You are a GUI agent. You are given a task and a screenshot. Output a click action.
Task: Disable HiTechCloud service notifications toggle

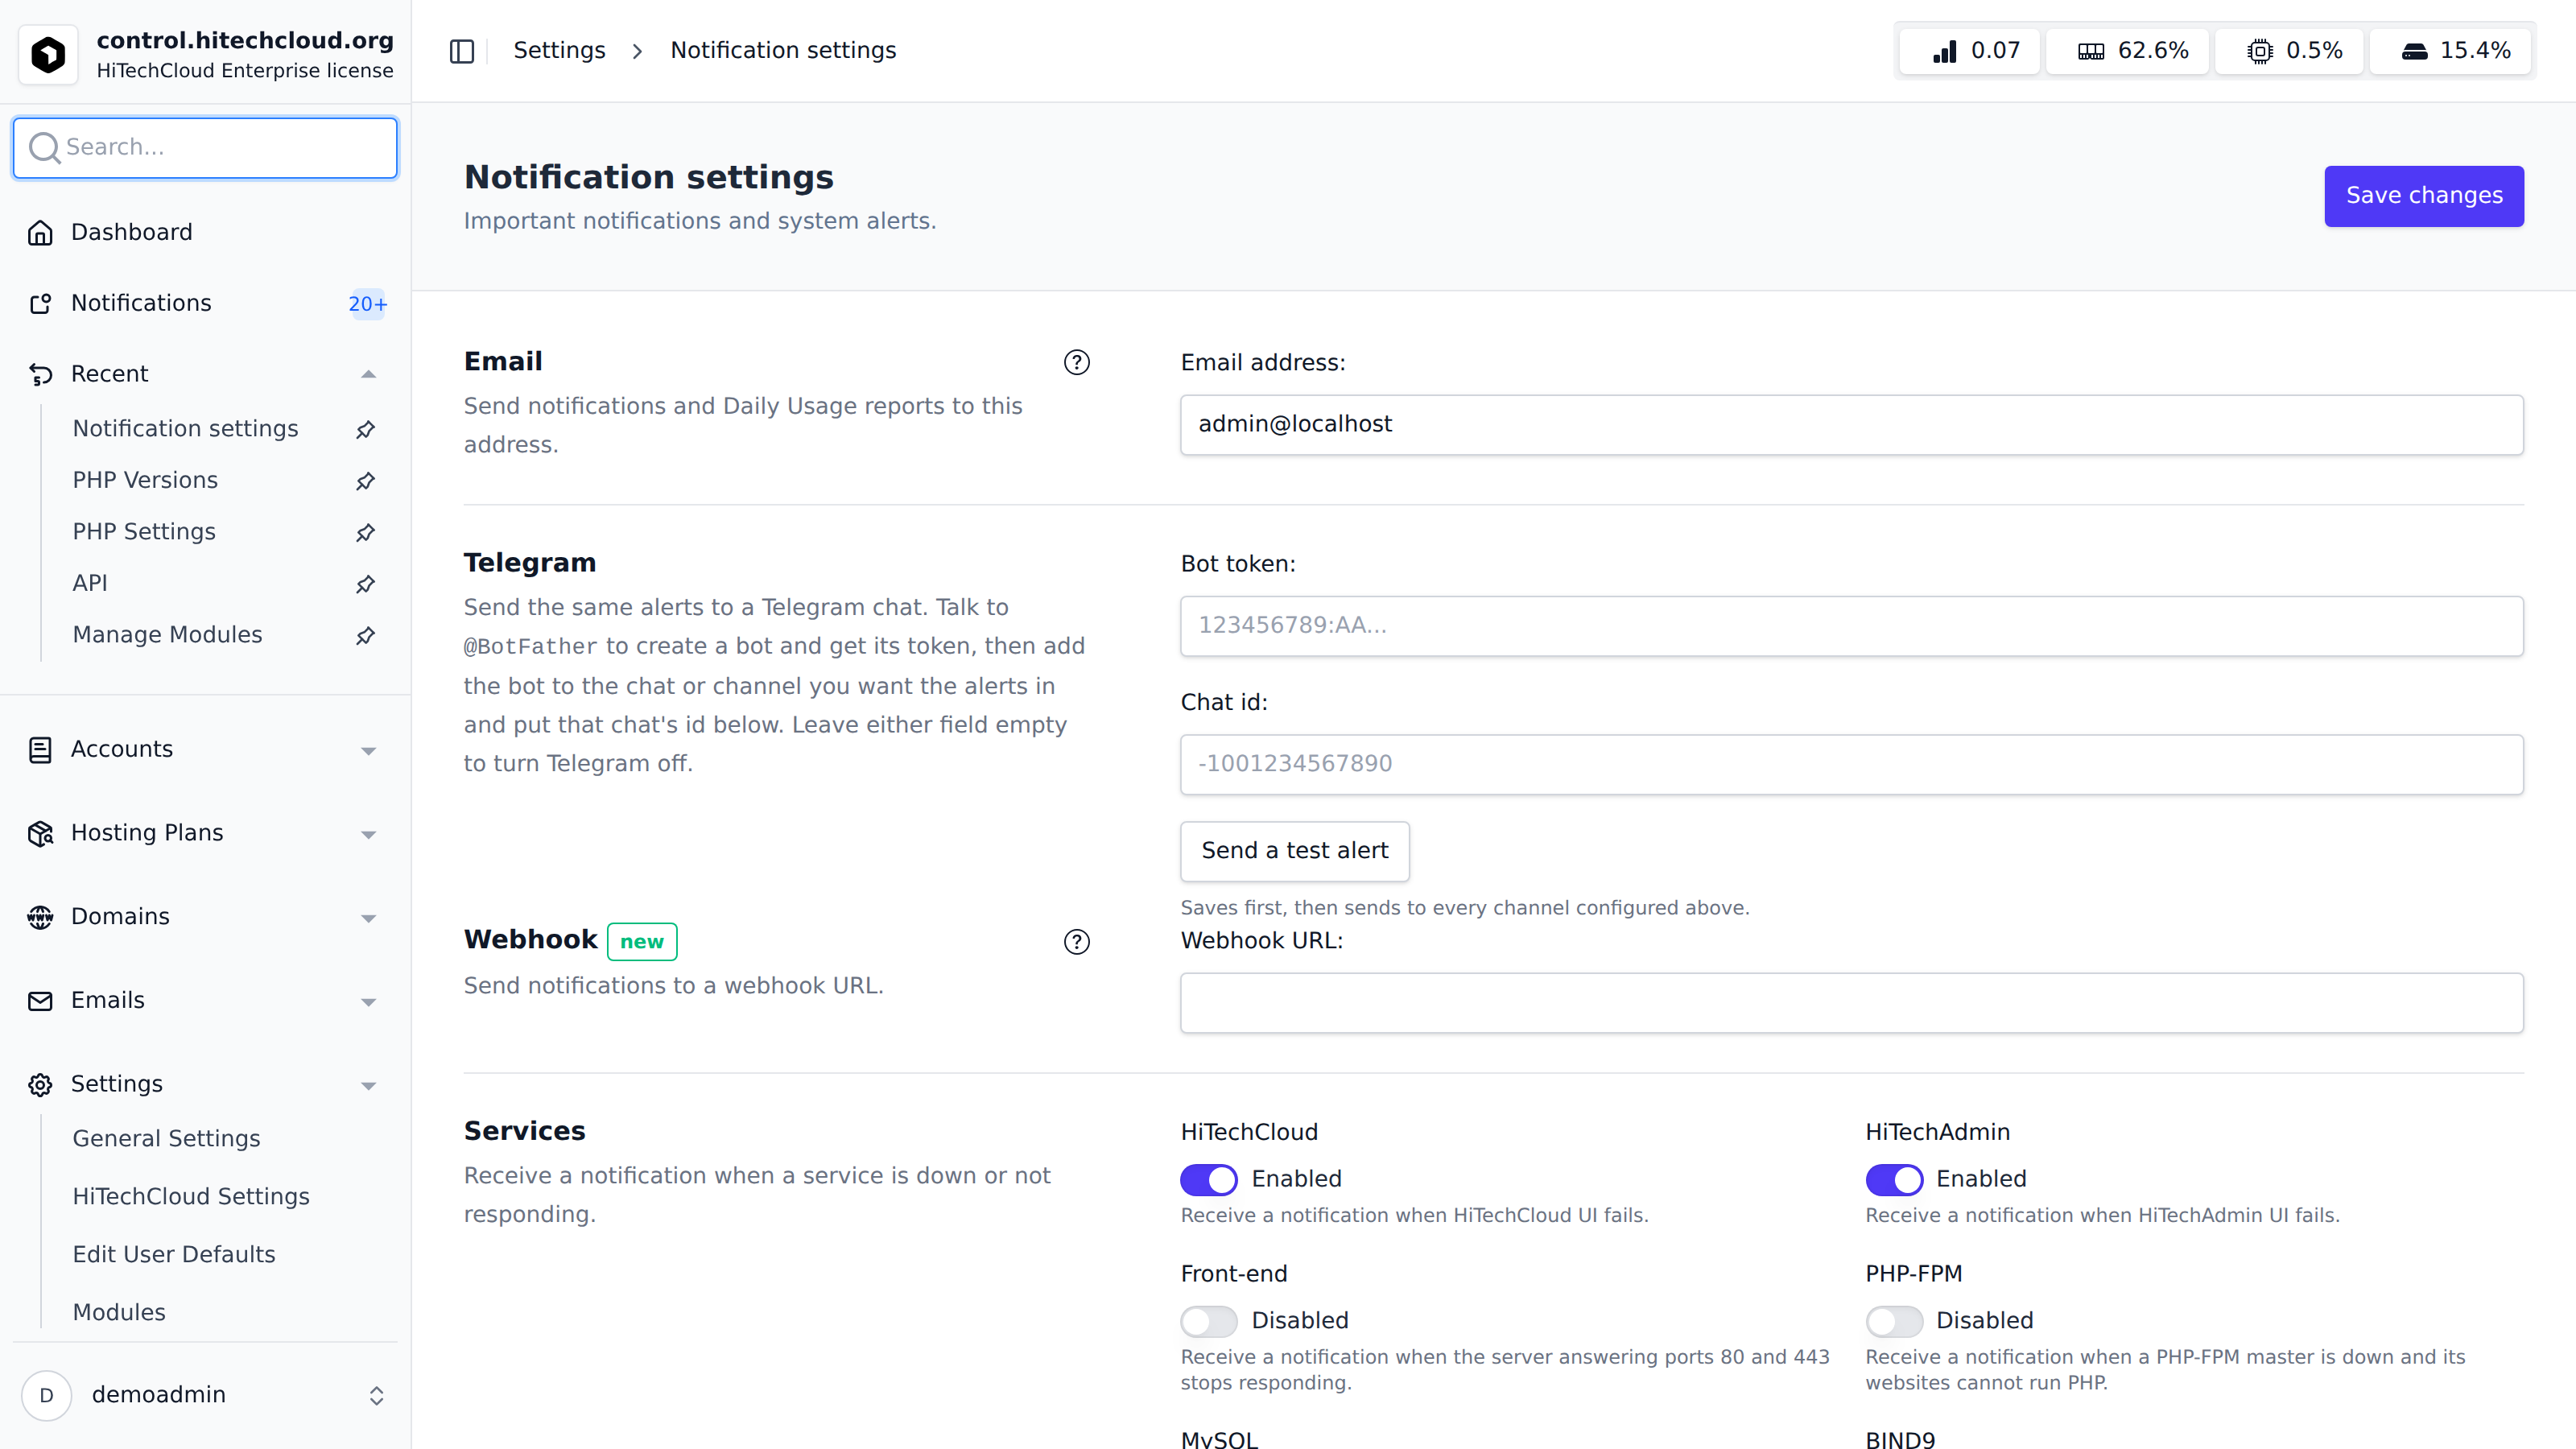tap(1208, 1180)
